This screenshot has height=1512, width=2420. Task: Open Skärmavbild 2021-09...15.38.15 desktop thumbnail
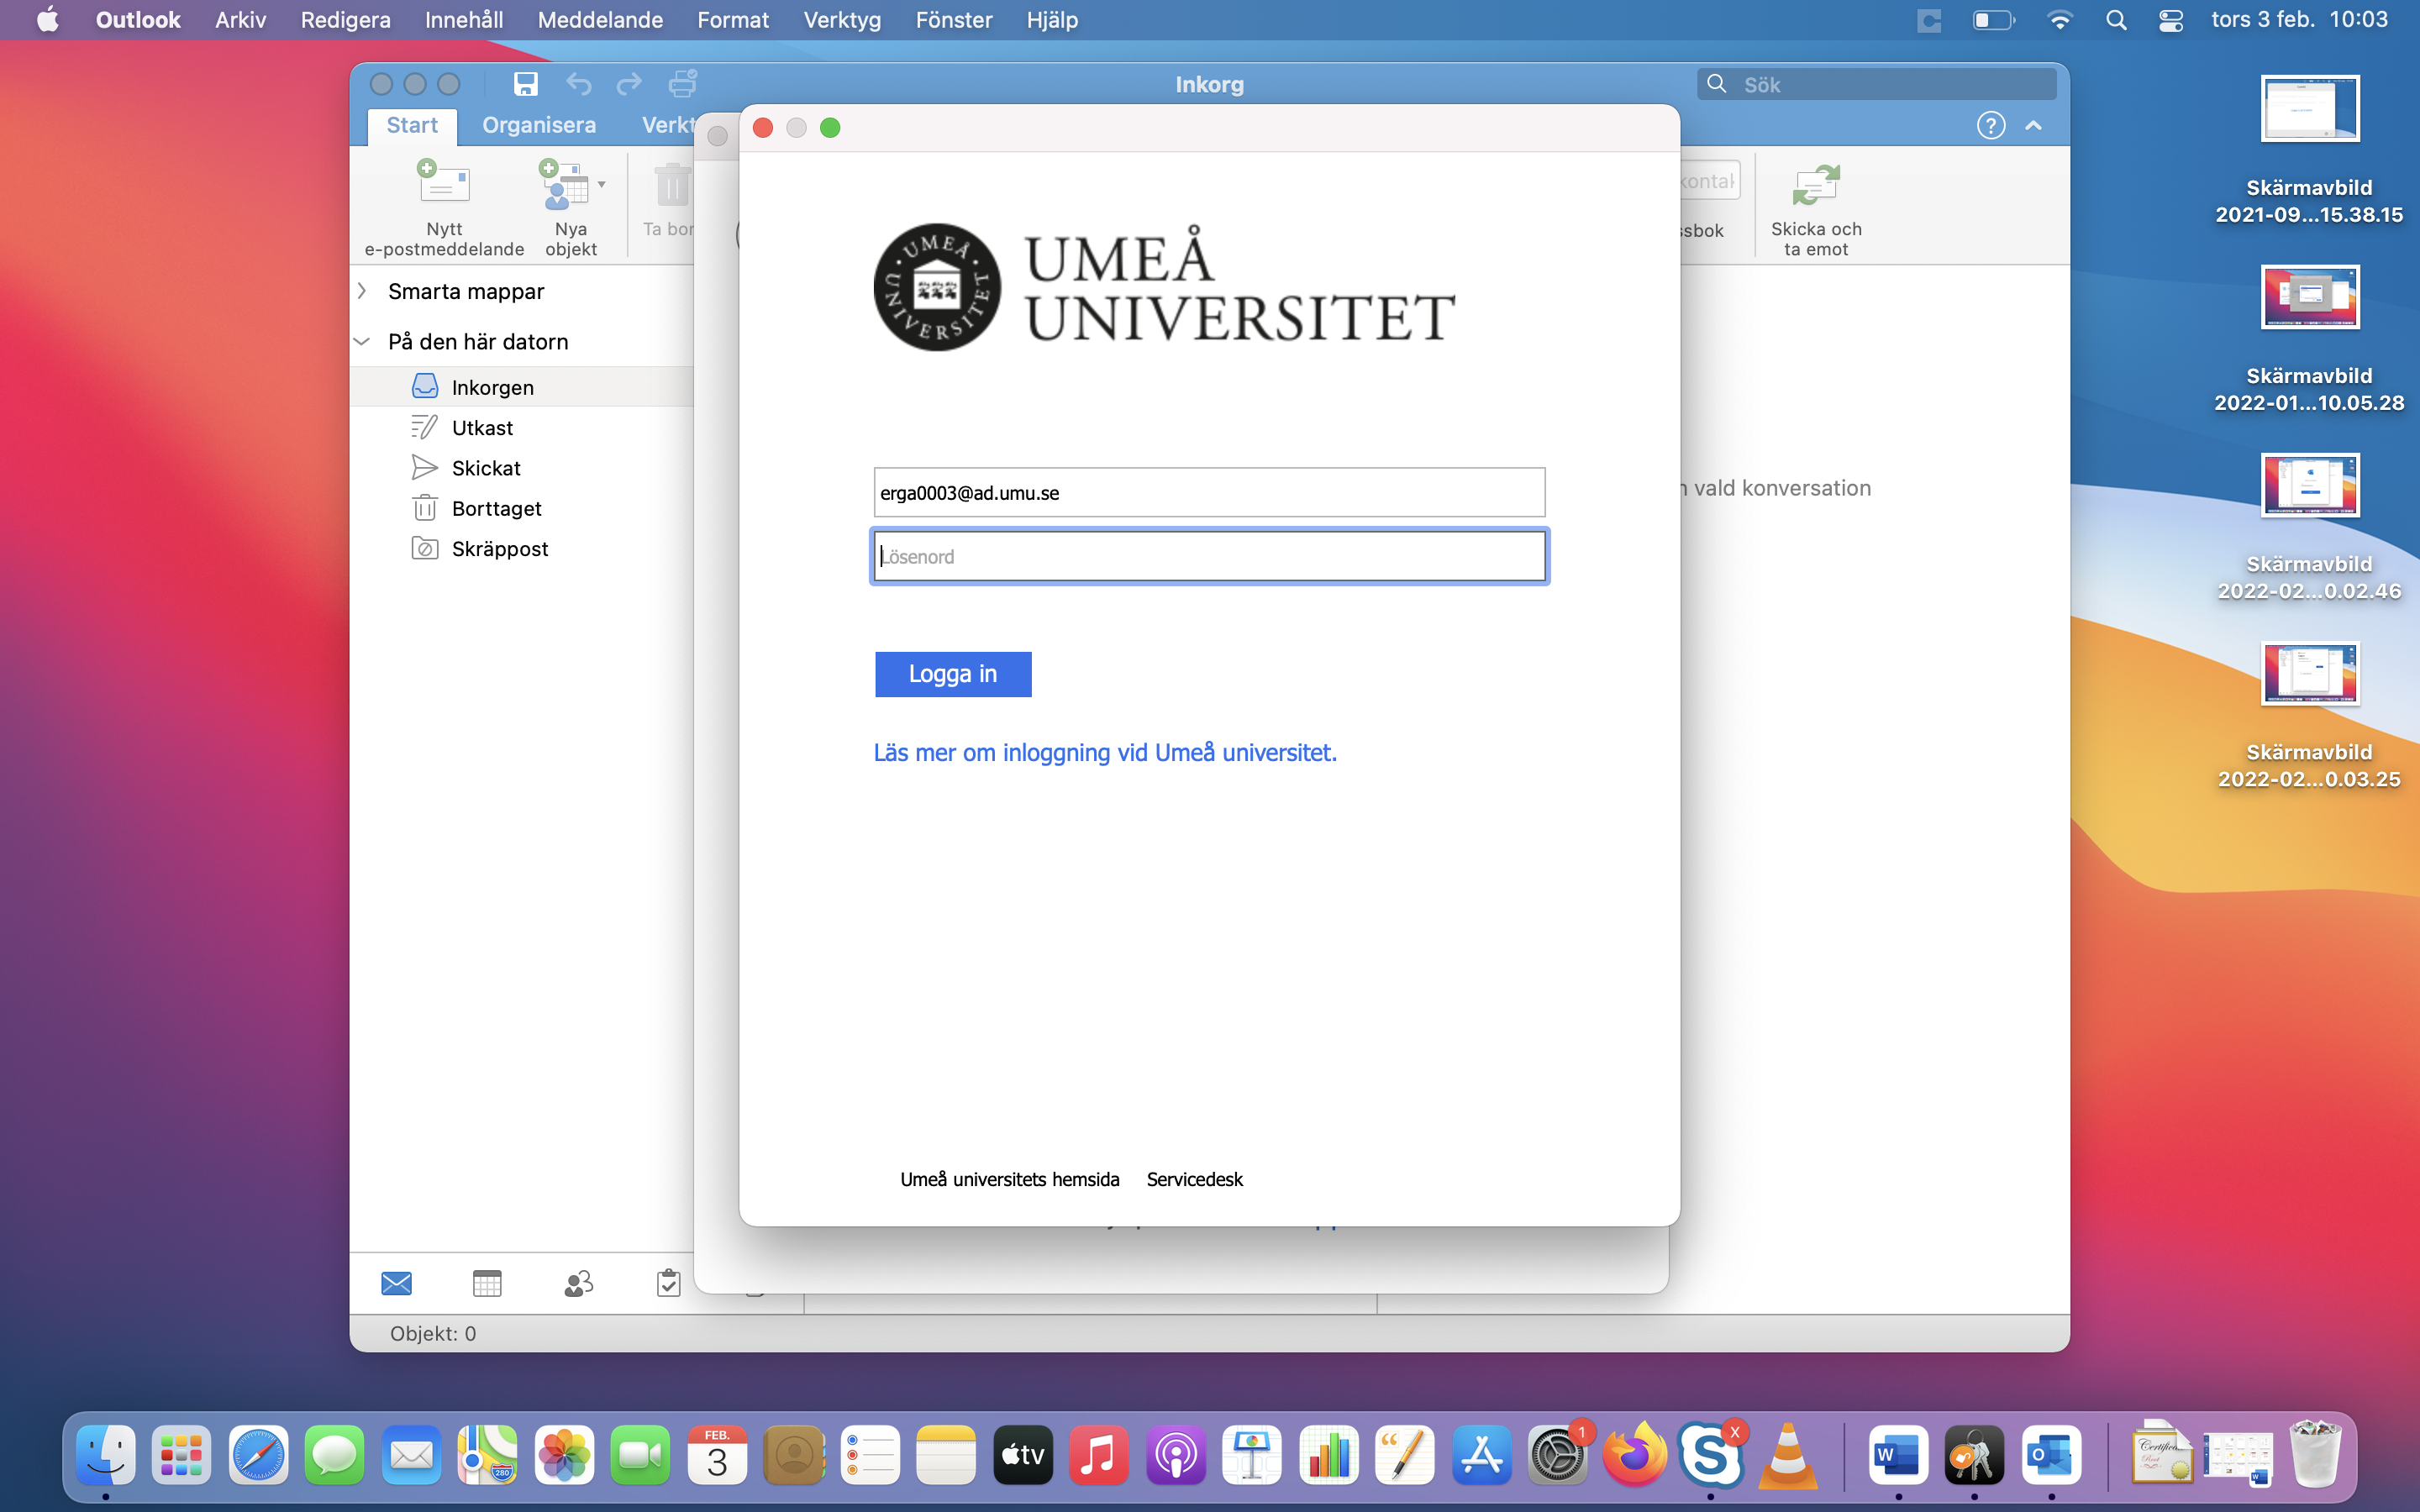2309,109
